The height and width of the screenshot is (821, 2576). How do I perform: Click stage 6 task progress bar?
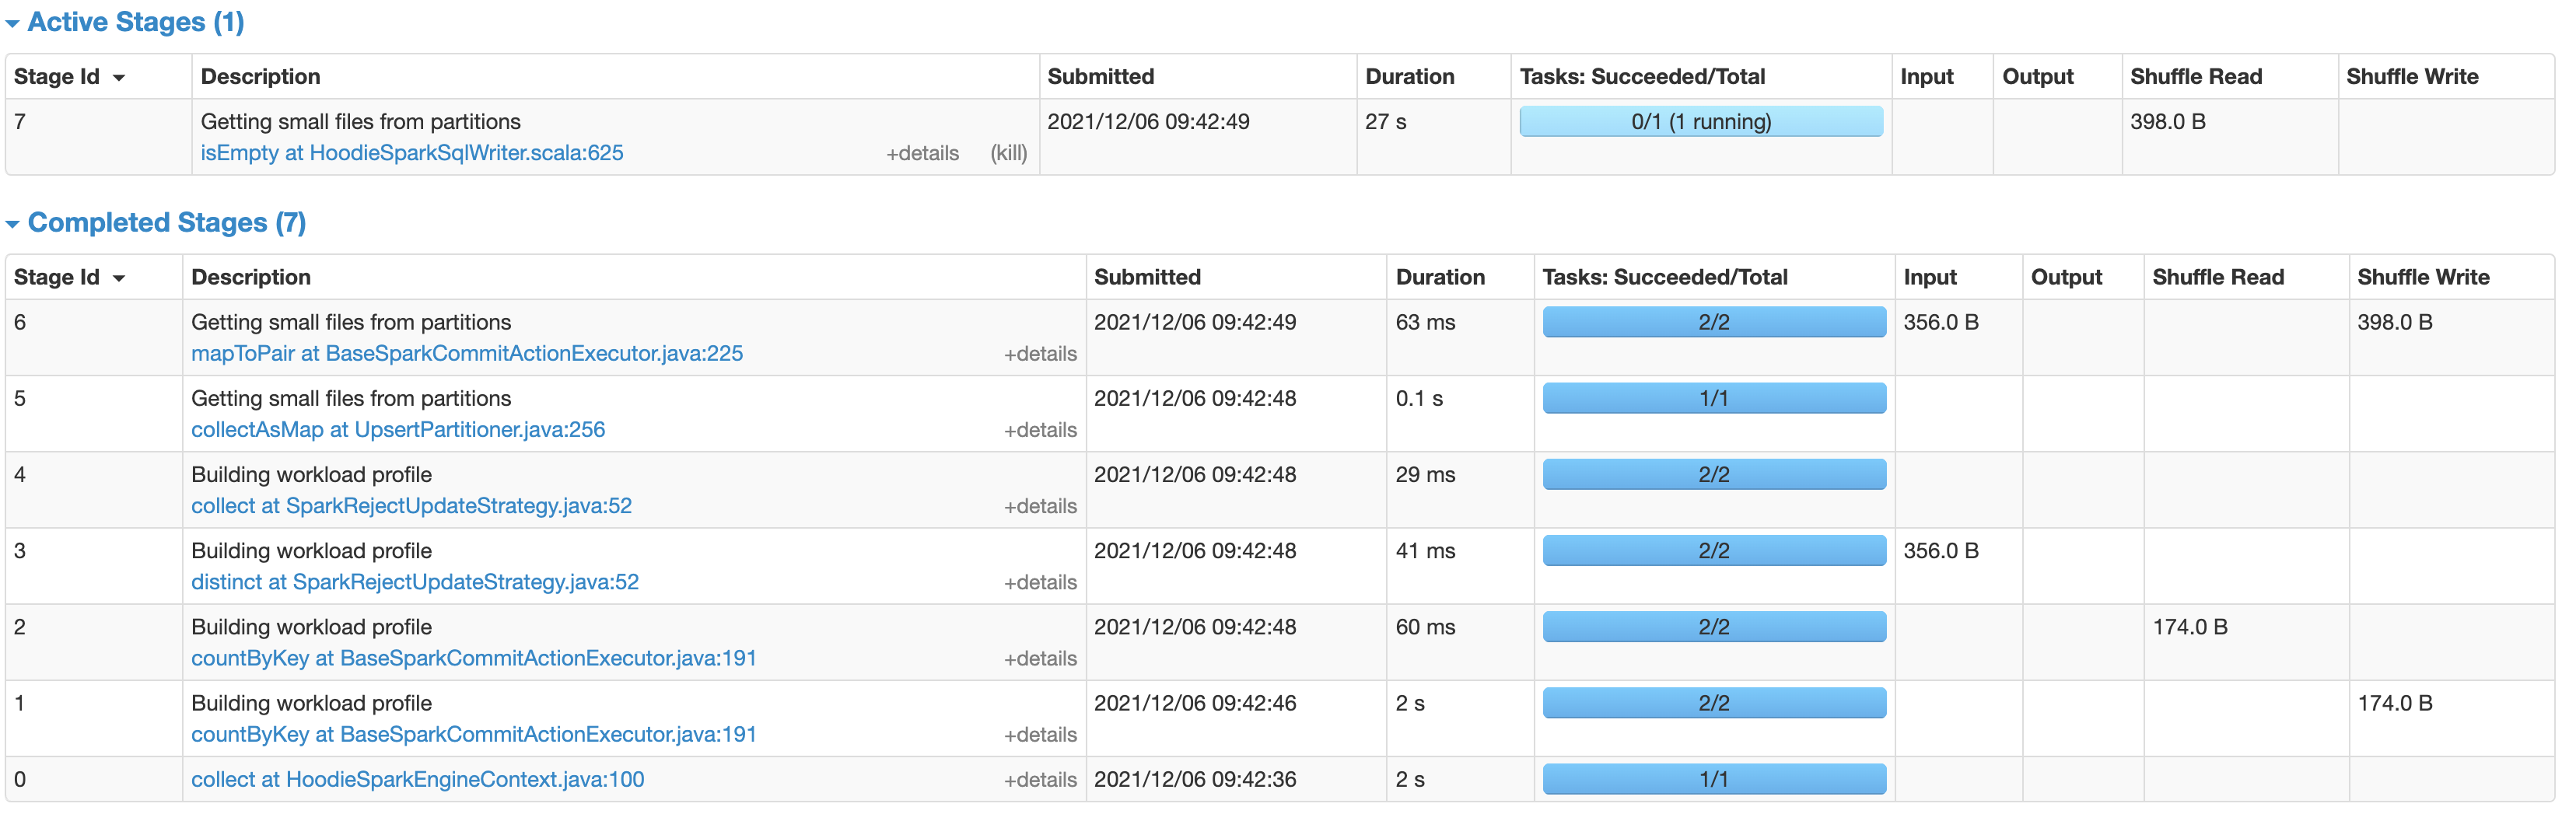click(x=1713, y=321)
